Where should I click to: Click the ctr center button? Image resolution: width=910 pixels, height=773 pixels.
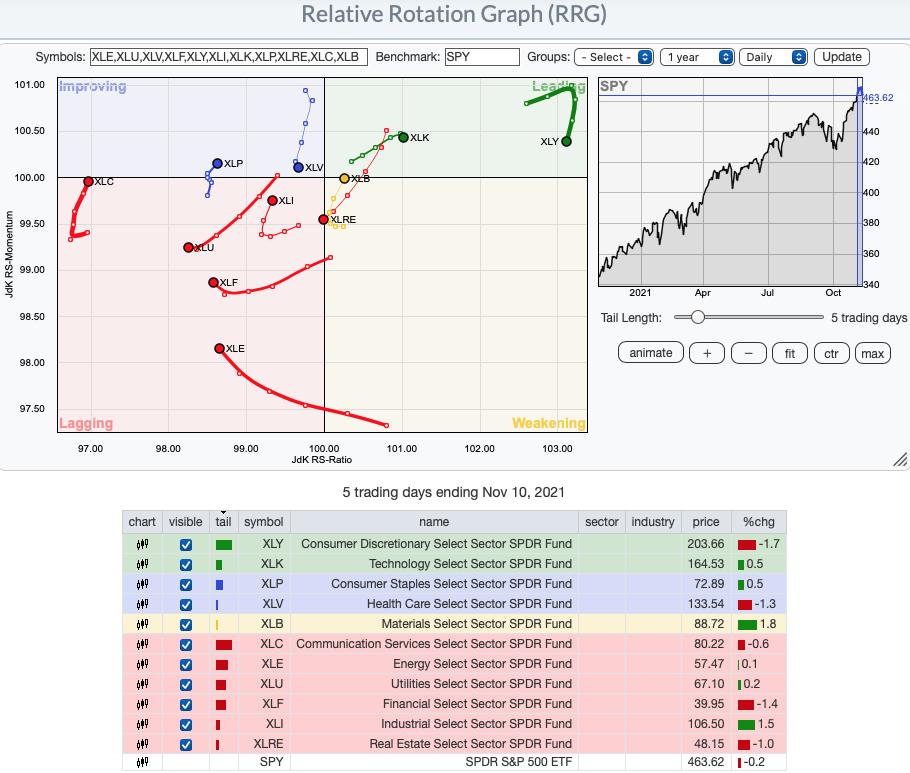pyautogui.click(x=831, y=353)
